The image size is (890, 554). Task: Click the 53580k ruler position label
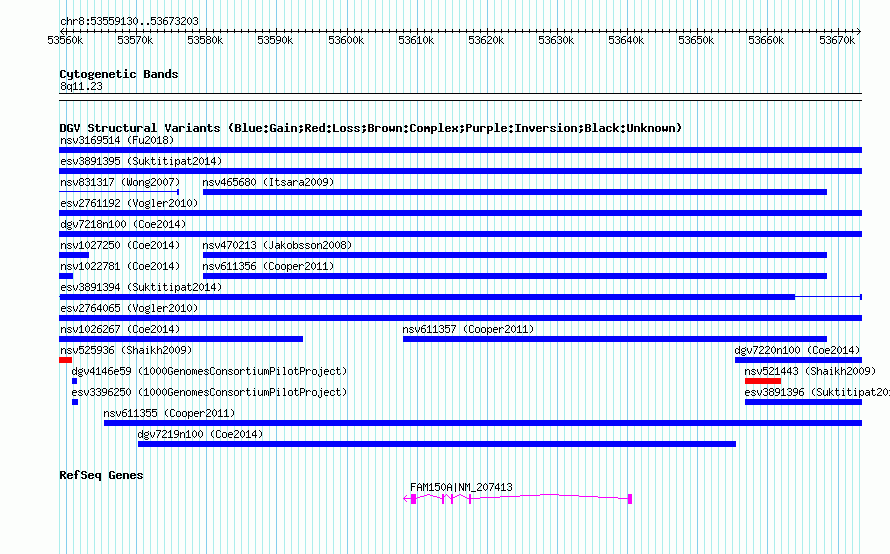[205, 40]
